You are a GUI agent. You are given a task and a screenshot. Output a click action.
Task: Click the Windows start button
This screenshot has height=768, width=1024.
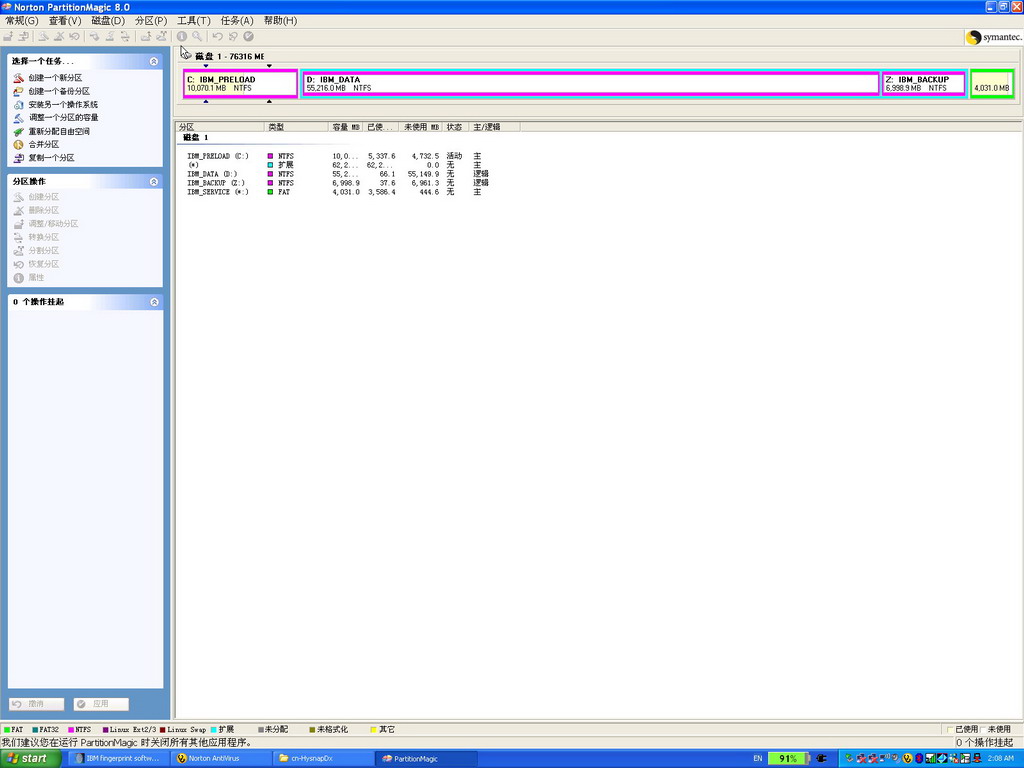point(28,759)
